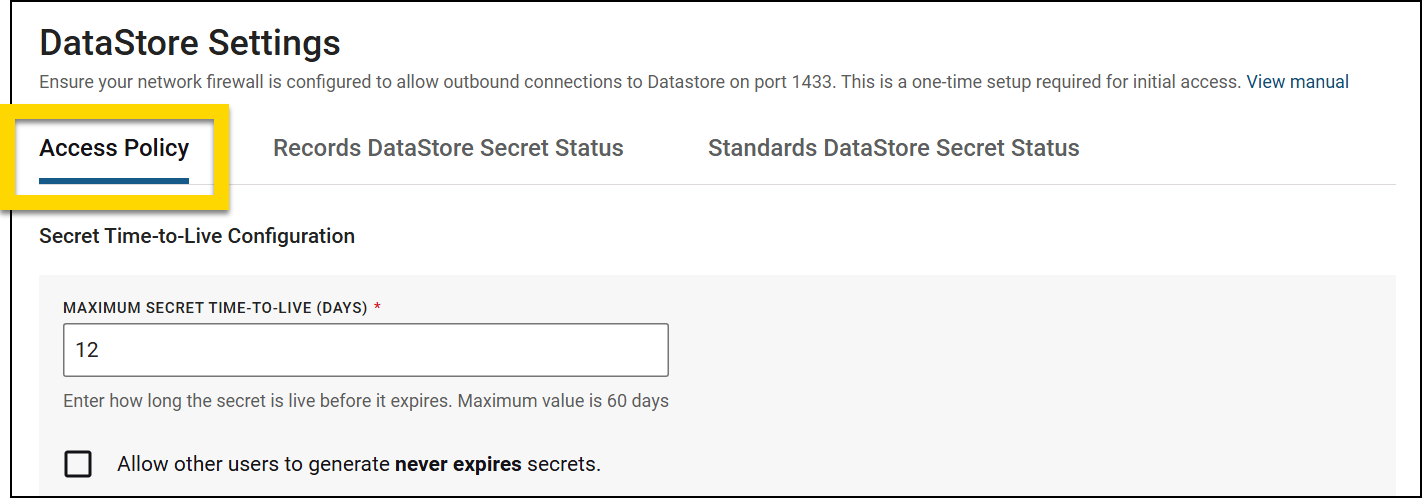This screenshot has height=498, width=1422.
Task: Place cursor on the value 12
Action: pyautogui.click(x=87, y=351)
